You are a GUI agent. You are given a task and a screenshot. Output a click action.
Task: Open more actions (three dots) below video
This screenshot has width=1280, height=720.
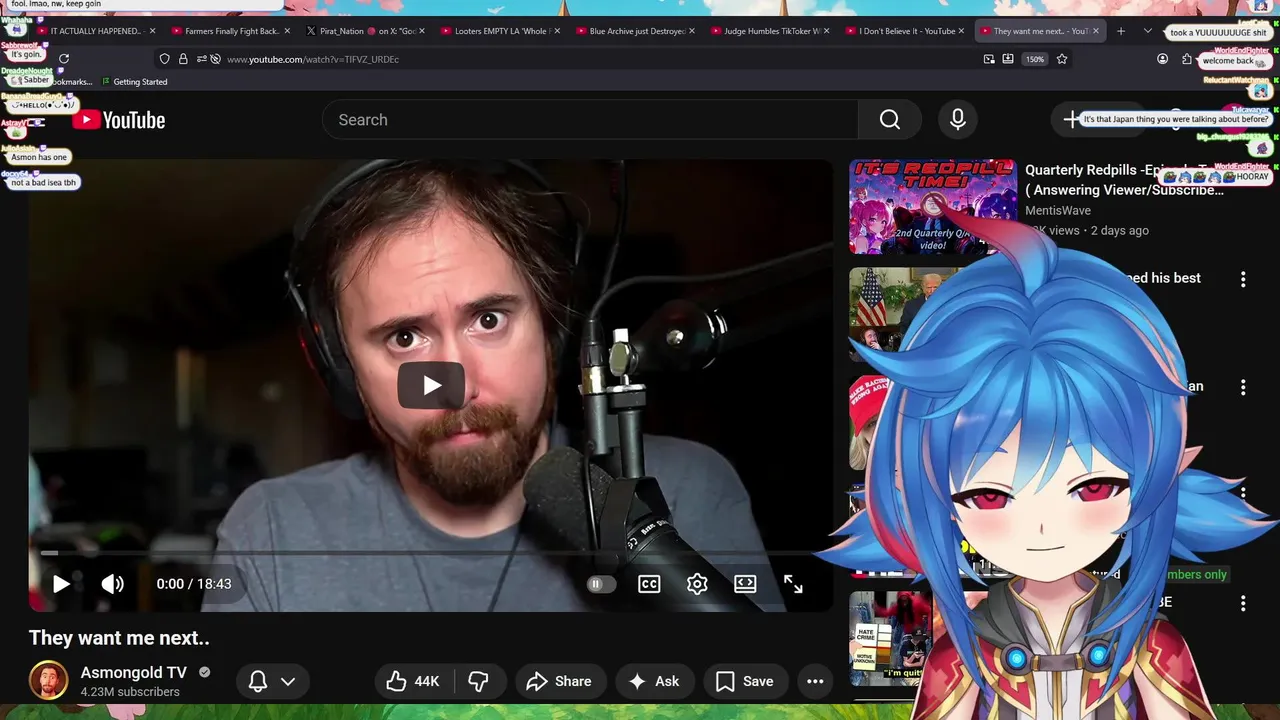point(815,681)
